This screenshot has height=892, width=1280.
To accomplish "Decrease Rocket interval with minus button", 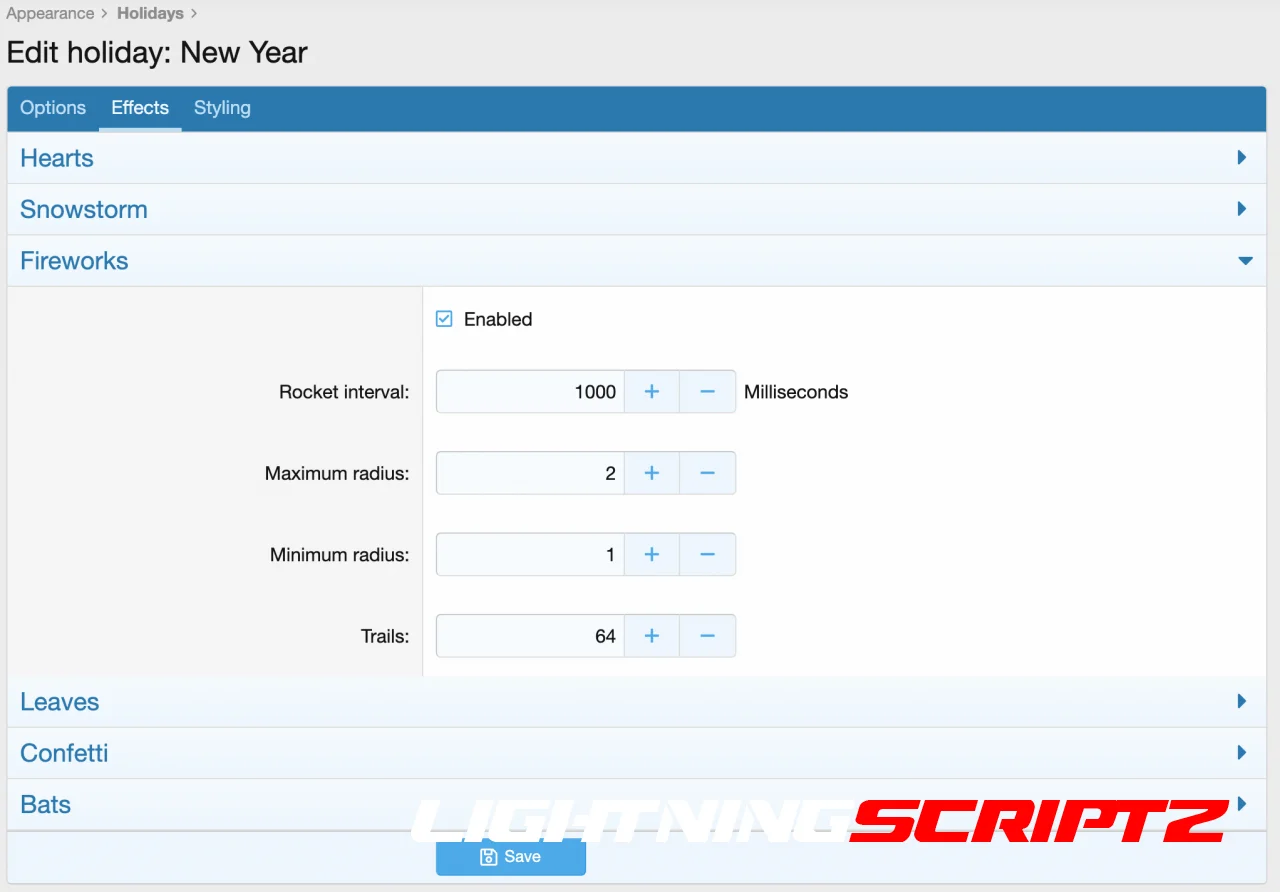I will [x=707, y=392].
